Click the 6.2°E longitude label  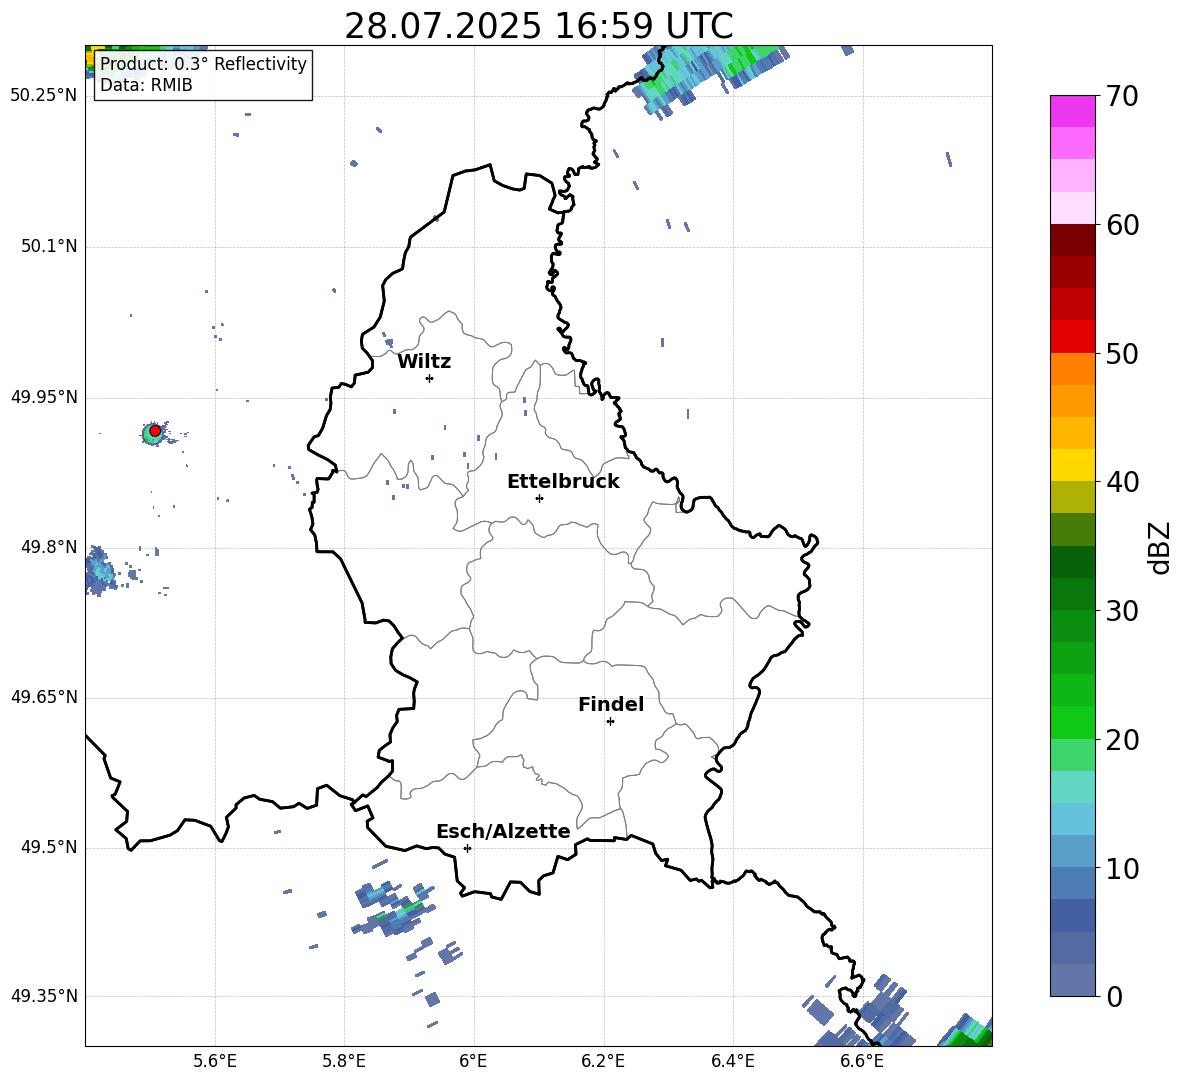[x=603, y=1061]
